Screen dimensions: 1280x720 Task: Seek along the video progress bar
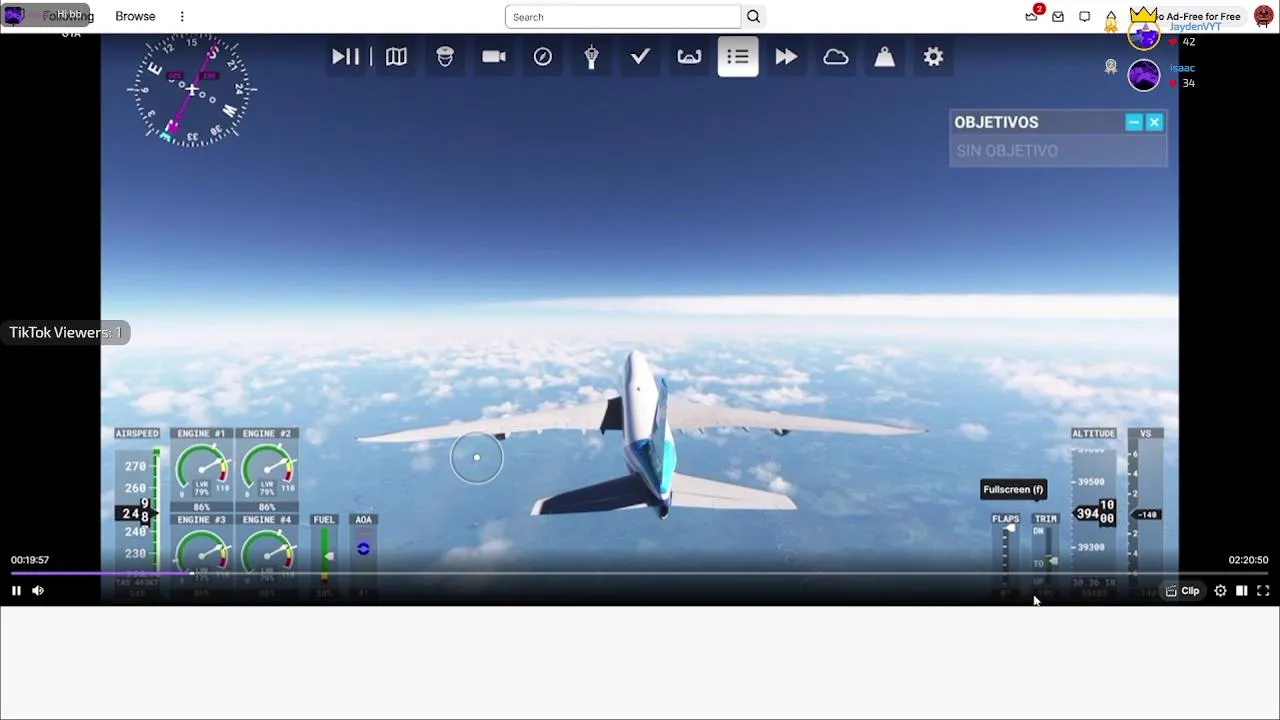tap(640, 574)
